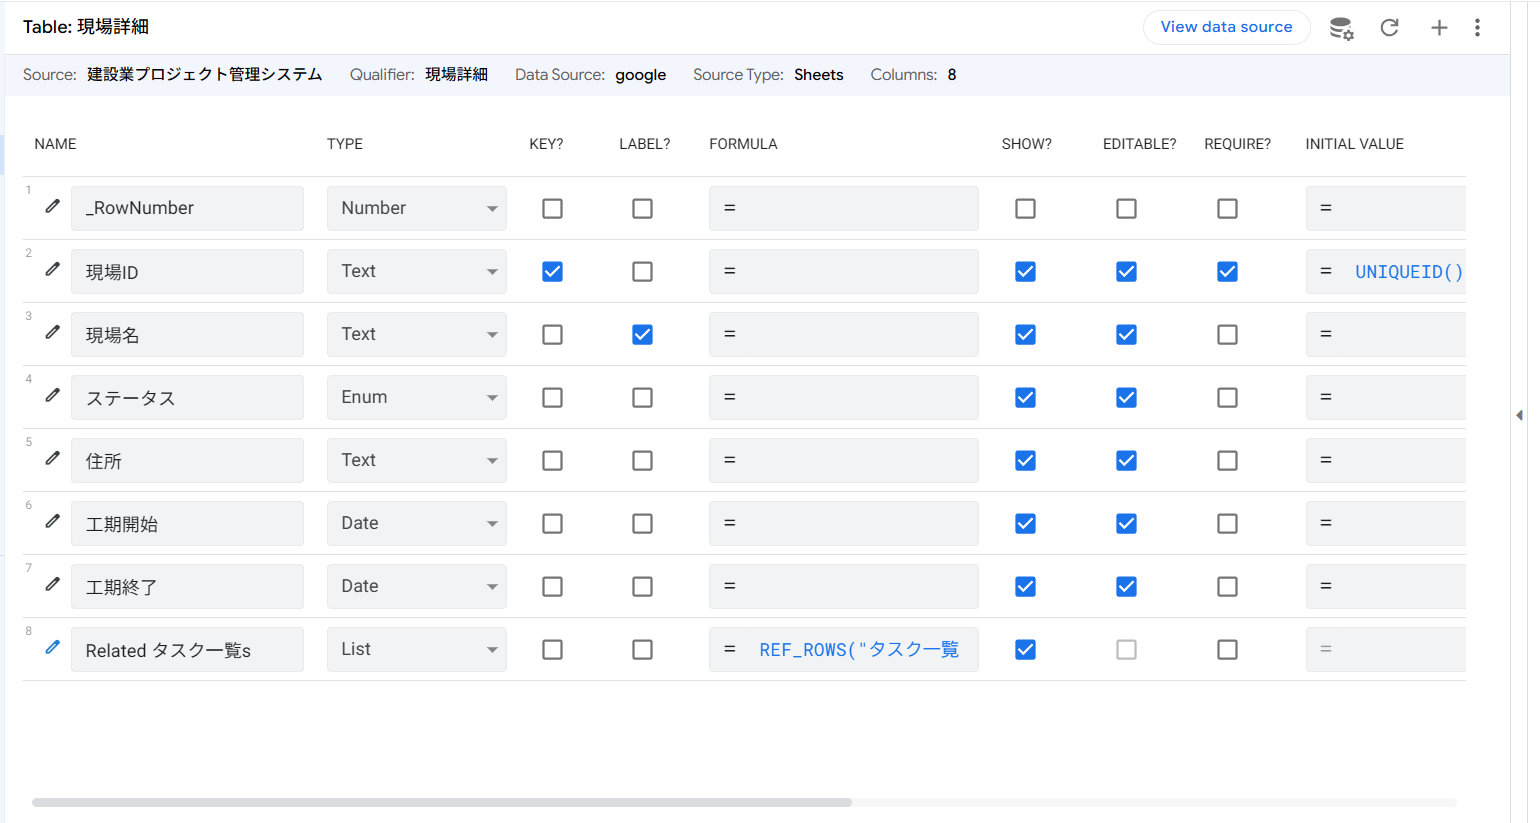Screen dimensions: 1540x823
Task: Click the regenerate schema refresh icon
Action: coord(1389,28)
